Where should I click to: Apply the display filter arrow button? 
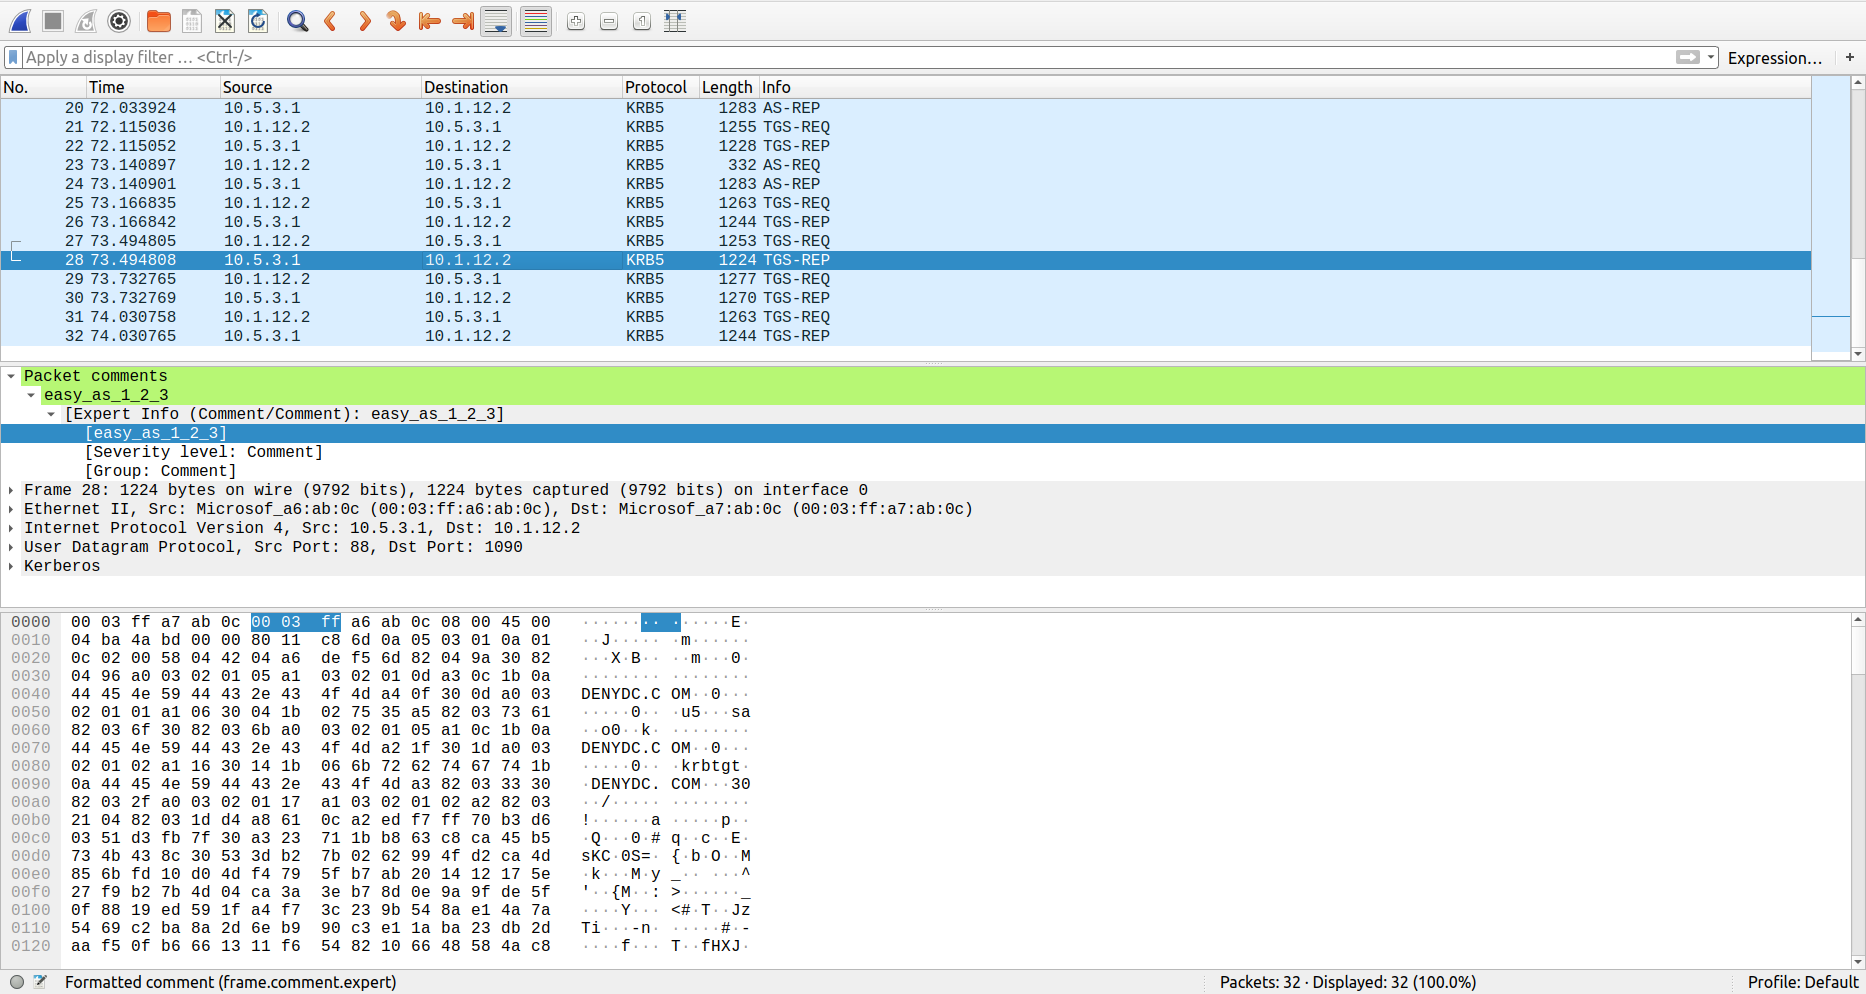coord(1688,57)
